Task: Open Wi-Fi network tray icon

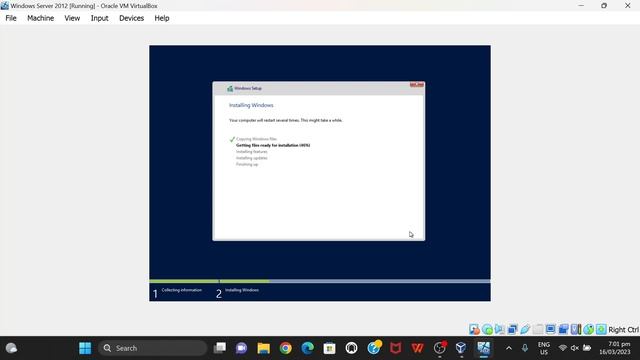Action: click(x=562, y=348)
